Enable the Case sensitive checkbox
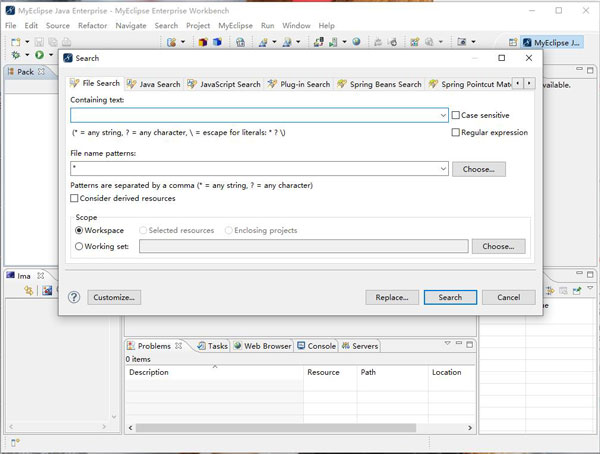 (x=456, y=115)
